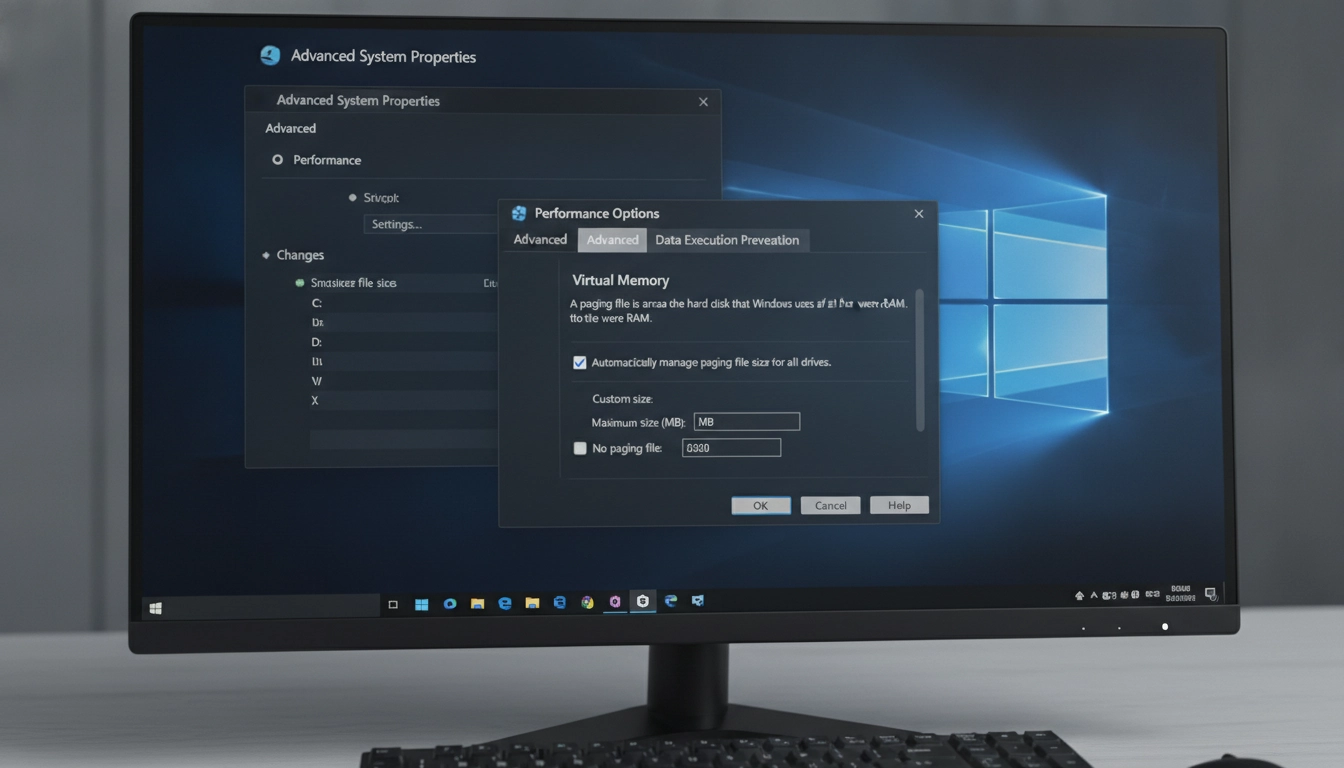Launch the Chrome icon on the taskbar
The width and height of the screenshot is (1344, 768).
(x=587, y=602)
